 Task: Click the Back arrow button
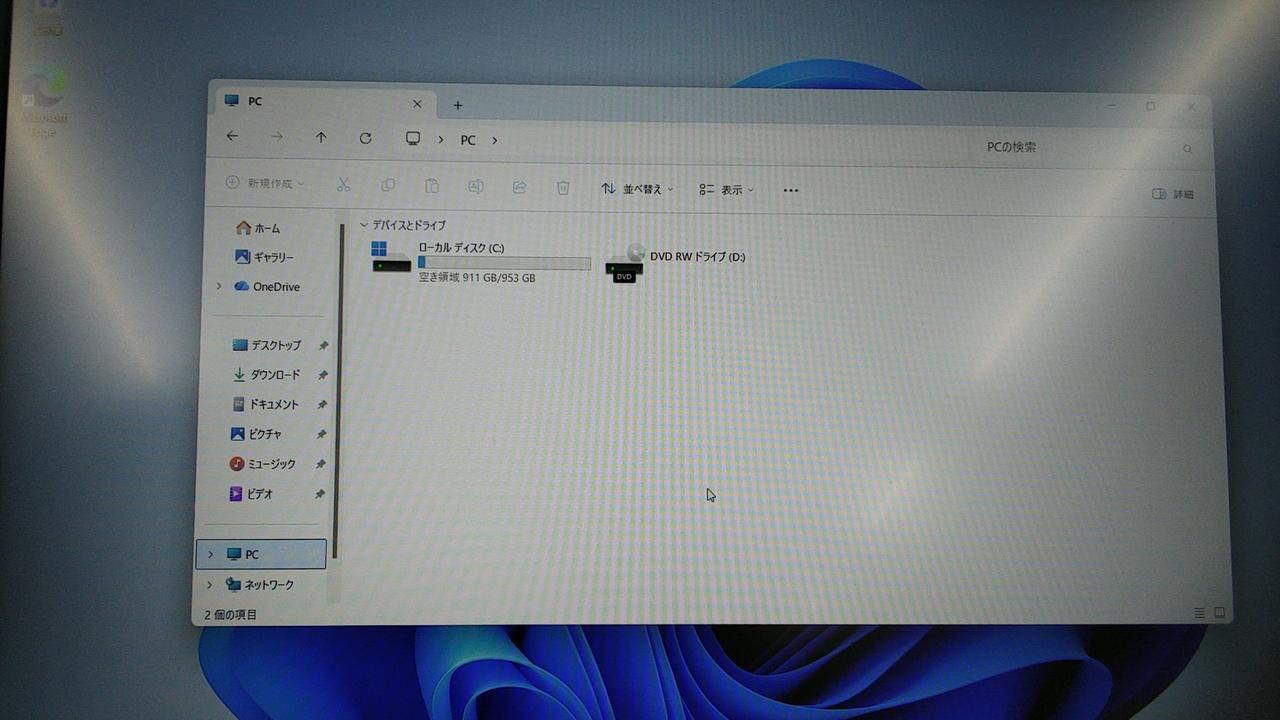[x=233, y=137]
